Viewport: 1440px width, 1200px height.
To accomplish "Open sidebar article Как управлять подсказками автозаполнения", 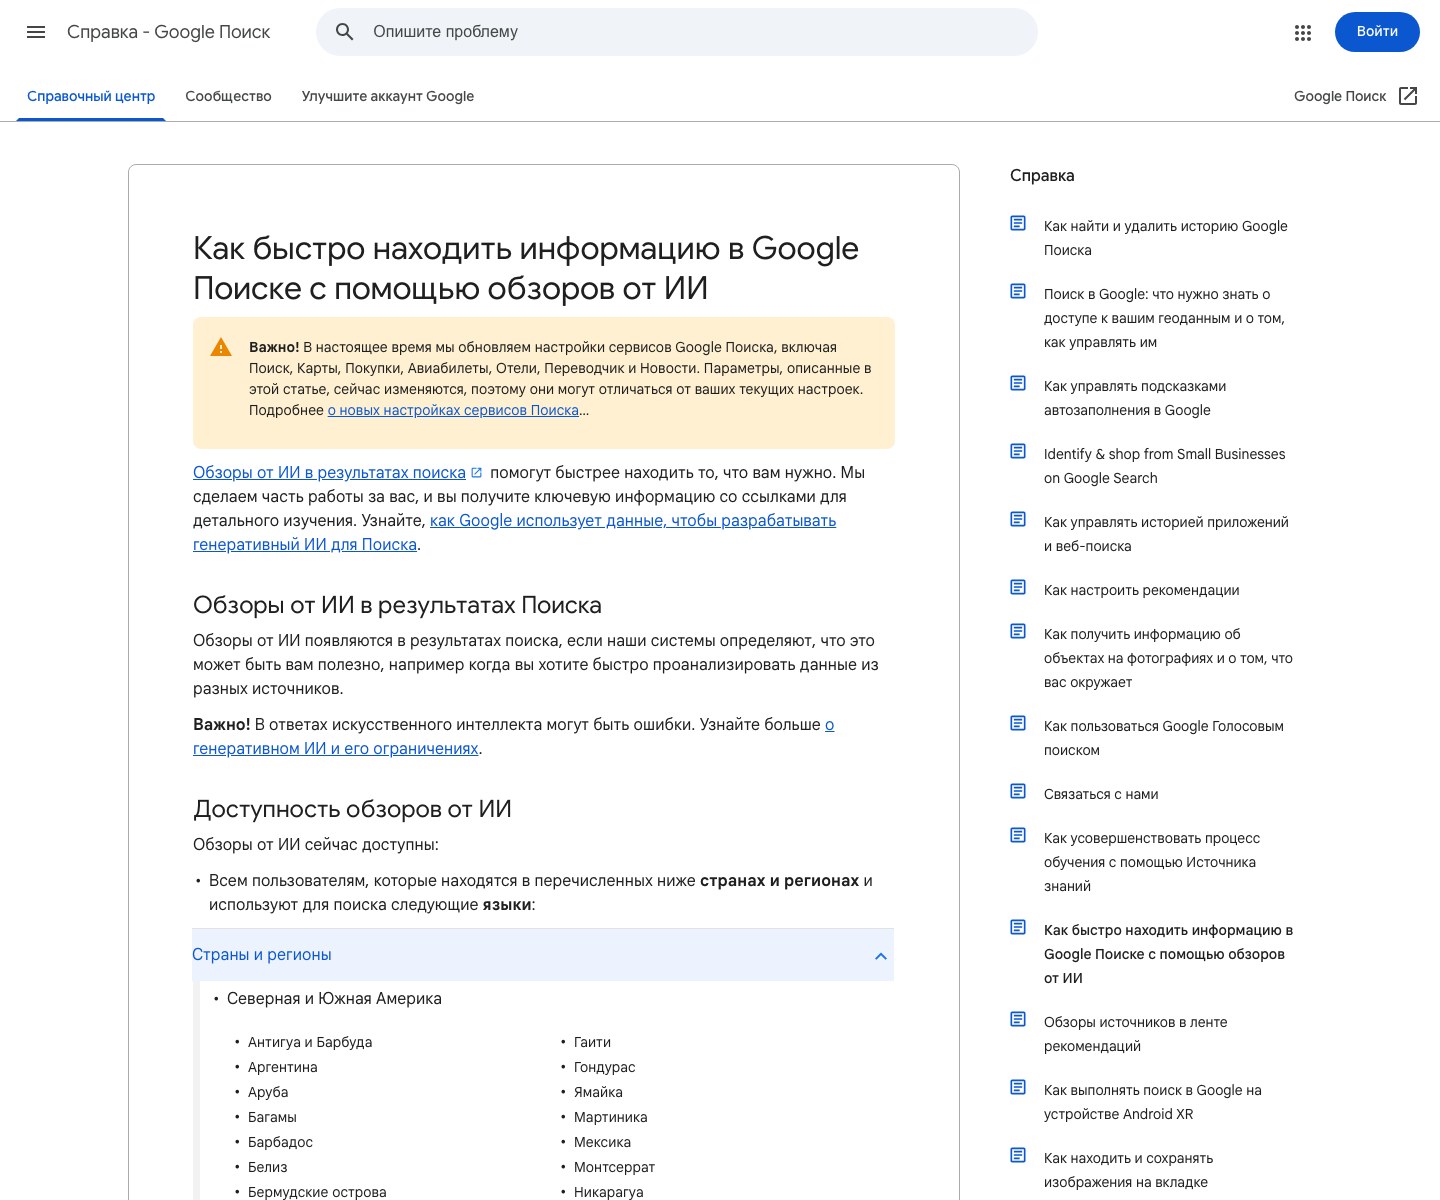I will tap(1135, 398).
